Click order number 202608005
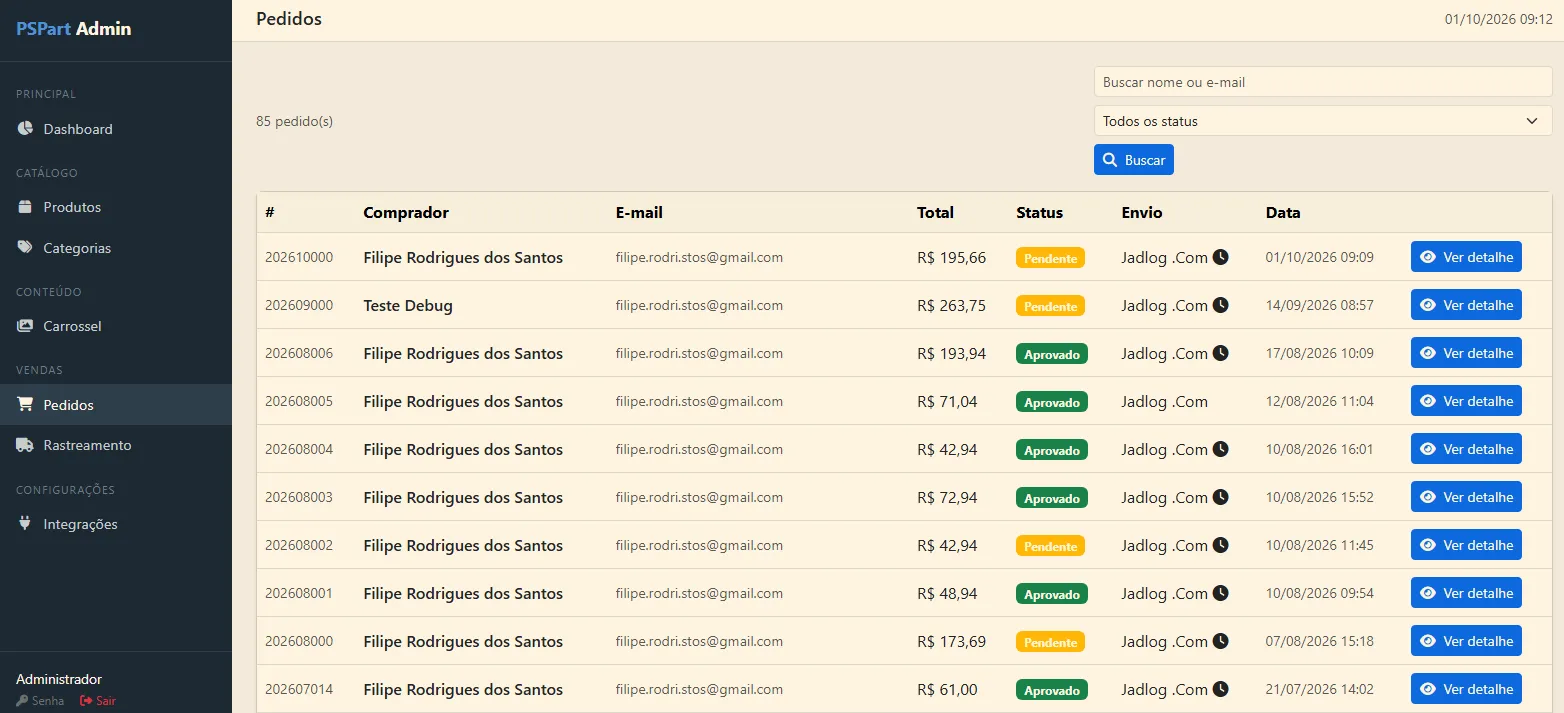This screenshot has width=1564, height=713. point(299,401)
